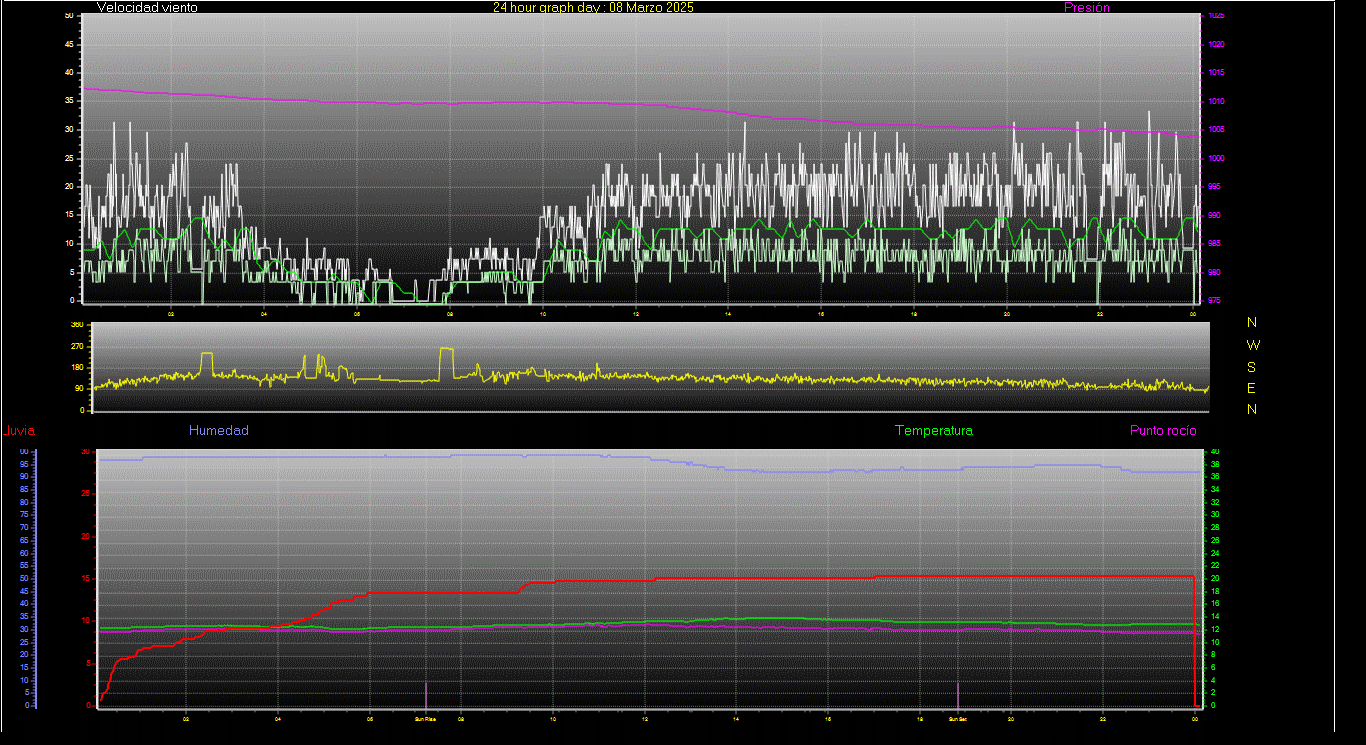Click the 40 value on green temperature axis

1215,452
